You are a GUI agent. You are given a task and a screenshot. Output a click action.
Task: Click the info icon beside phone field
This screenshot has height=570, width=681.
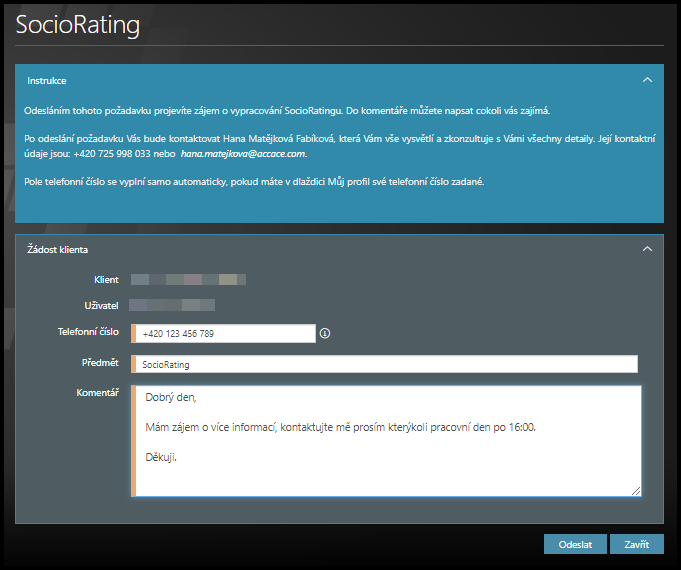pyautogui.click(x=325, y=334)
